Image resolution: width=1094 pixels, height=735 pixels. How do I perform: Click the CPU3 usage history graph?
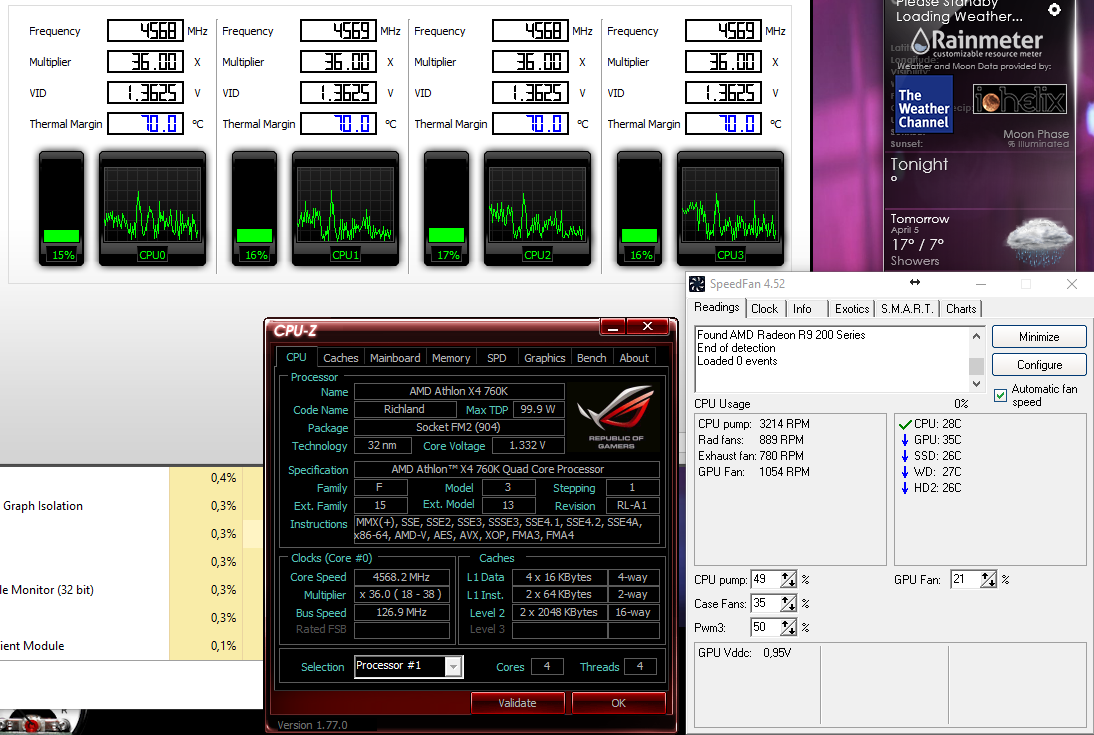click(x=730, y=205)
